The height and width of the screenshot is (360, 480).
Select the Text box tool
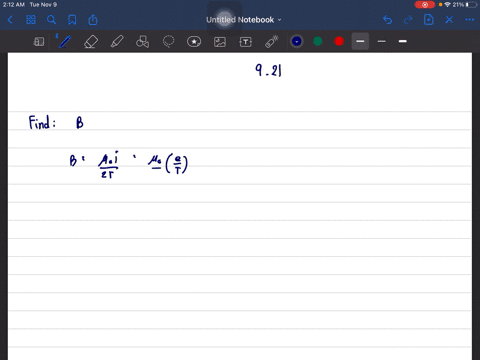pos(246,42)
